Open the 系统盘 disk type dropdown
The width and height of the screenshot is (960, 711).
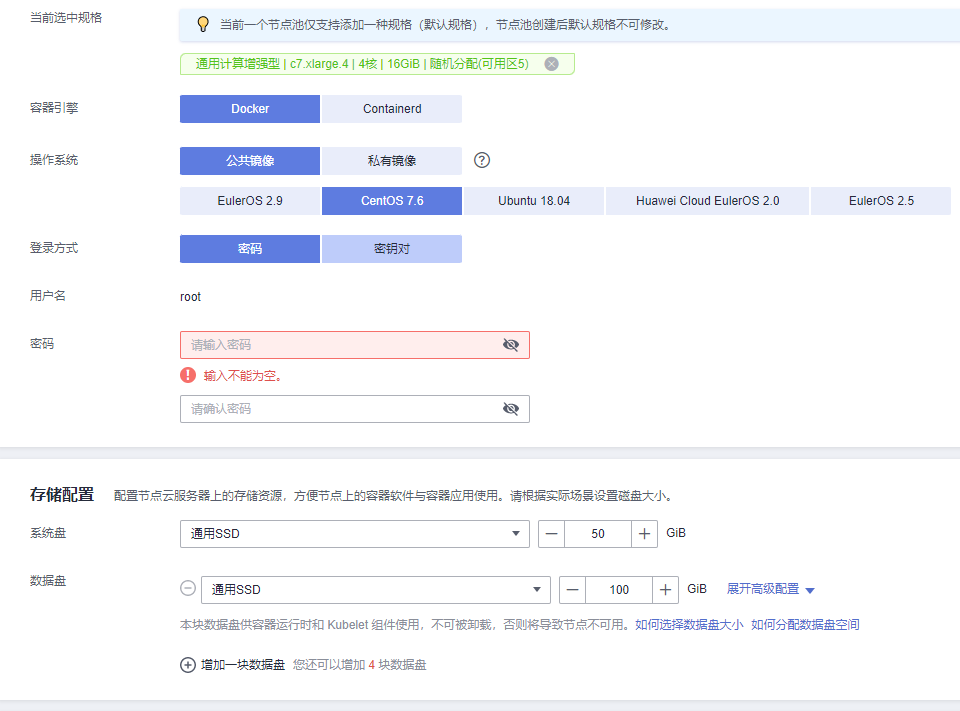[354, 534]
